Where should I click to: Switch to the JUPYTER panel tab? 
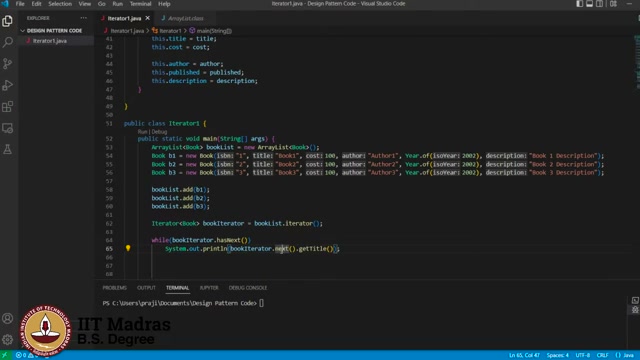[209, 288]
